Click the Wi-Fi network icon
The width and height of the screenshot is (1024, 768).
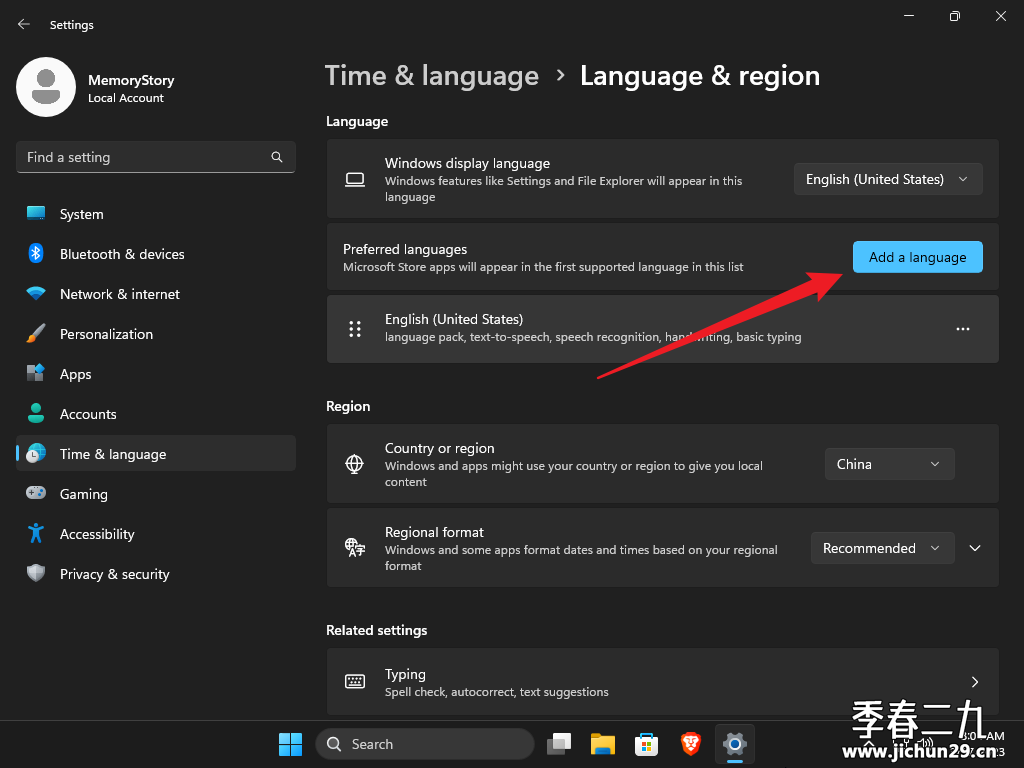click(36, 293)
